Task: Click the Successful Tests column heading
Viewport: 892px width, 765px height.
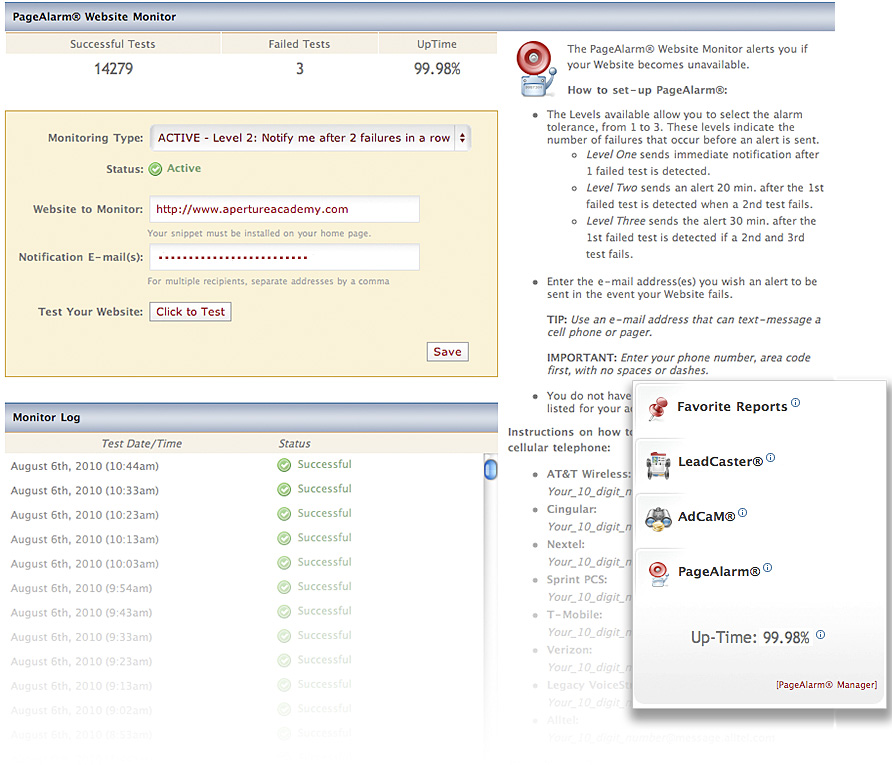Action: pyautogui.click(x=113, y=44)
